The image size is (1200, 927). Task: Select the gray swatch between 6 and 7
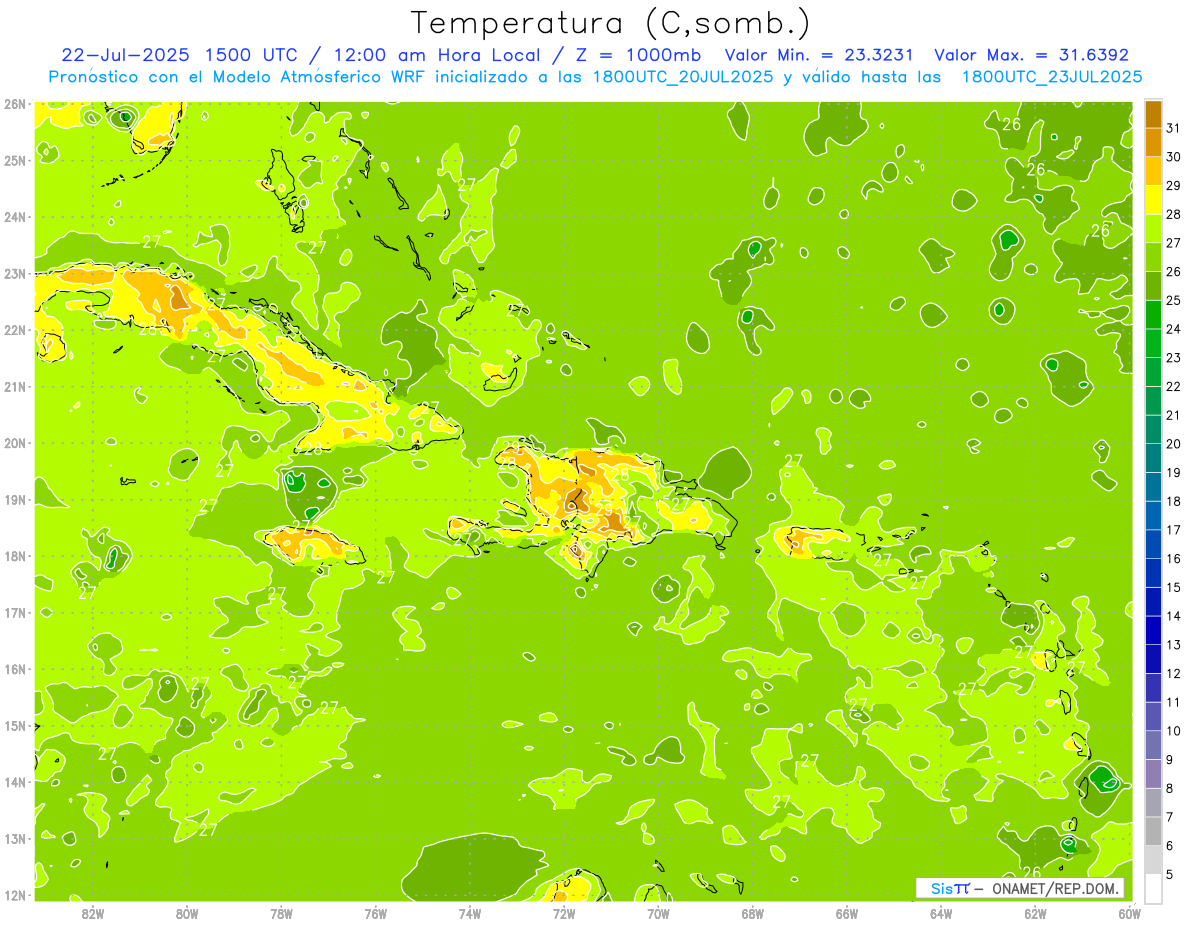(1153, 830)
